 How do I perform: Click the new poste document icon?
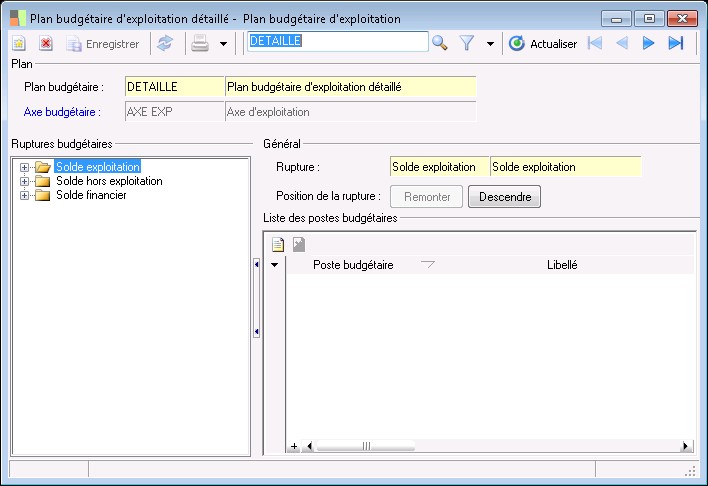pos(278,244)
